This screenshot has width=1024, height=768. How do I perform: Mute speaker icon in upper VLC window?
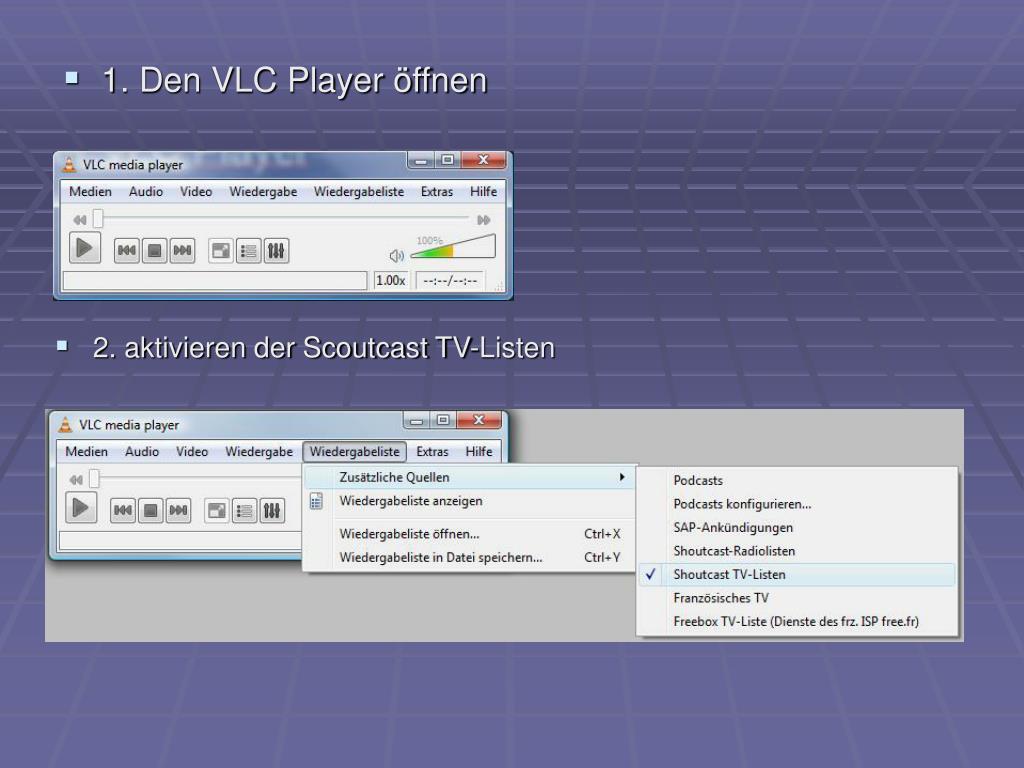(396, 256)
